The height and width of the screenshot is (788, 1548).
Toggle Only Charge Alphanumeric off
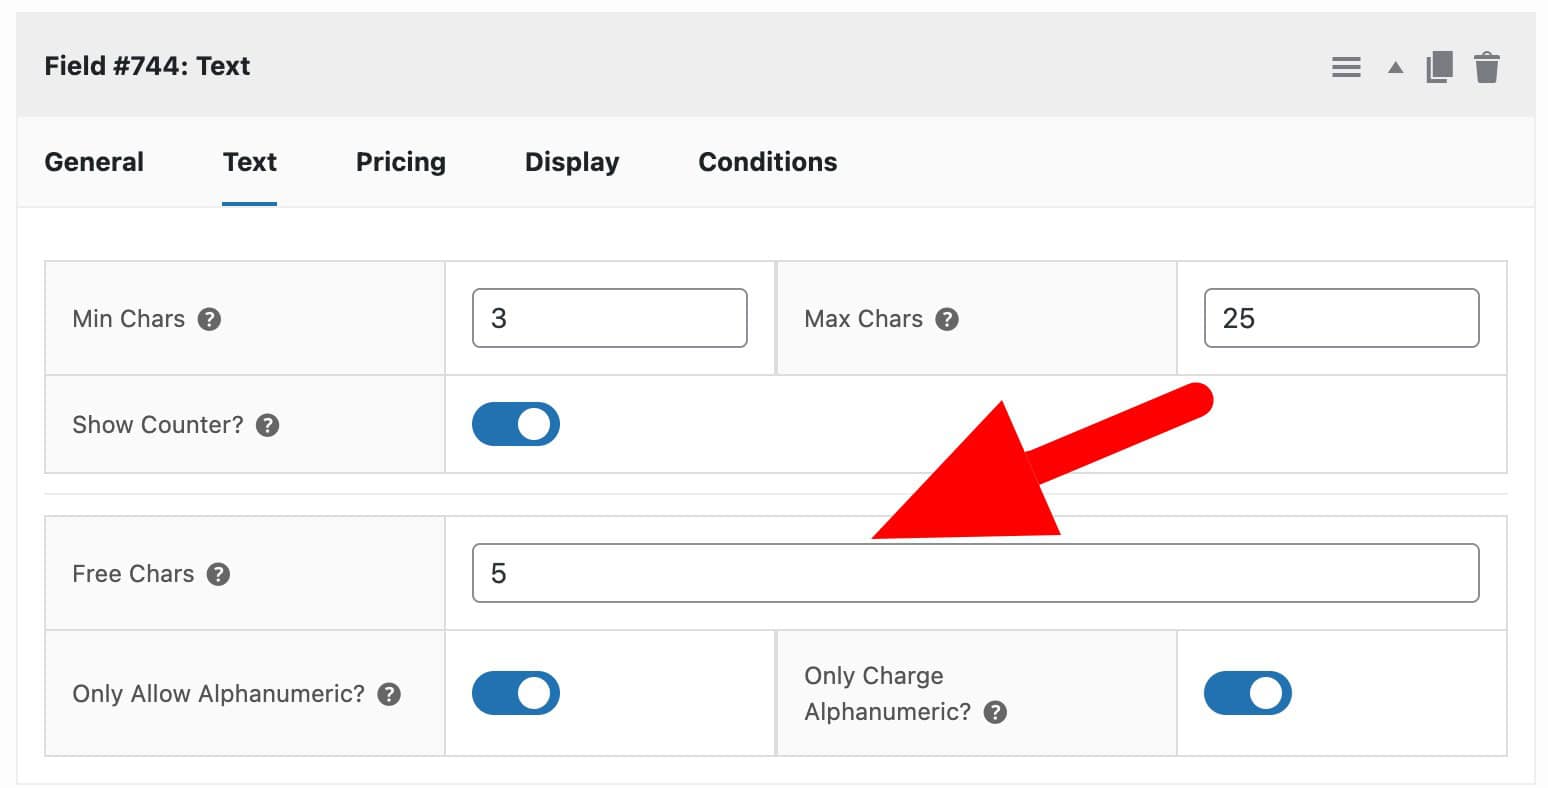pyautogui.click(x=1247, y=692)
